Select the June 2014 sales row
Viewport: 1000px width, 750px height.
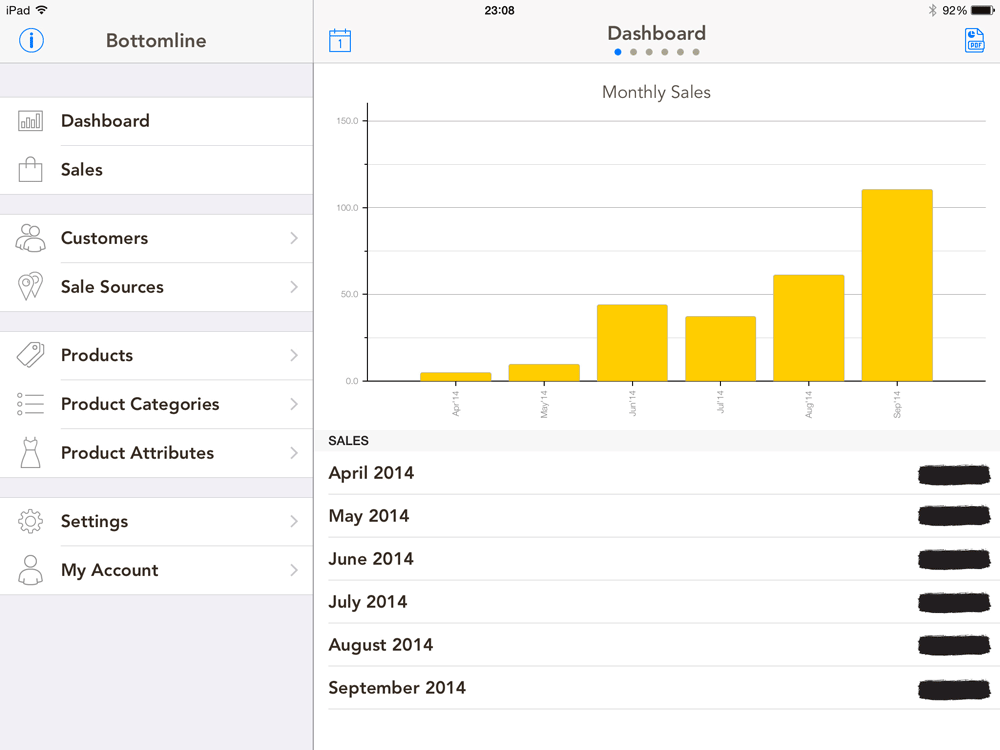click(658, 559)
